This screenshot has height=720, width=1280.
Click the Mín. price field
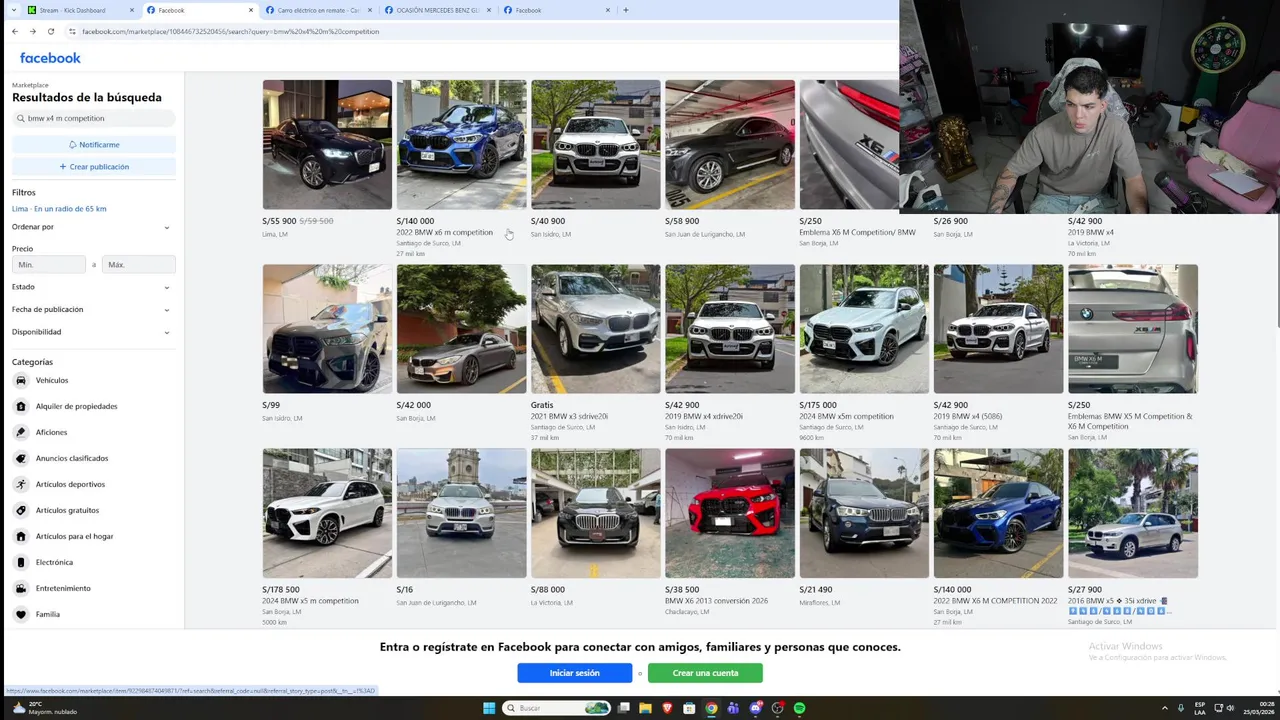pos(48,265)
